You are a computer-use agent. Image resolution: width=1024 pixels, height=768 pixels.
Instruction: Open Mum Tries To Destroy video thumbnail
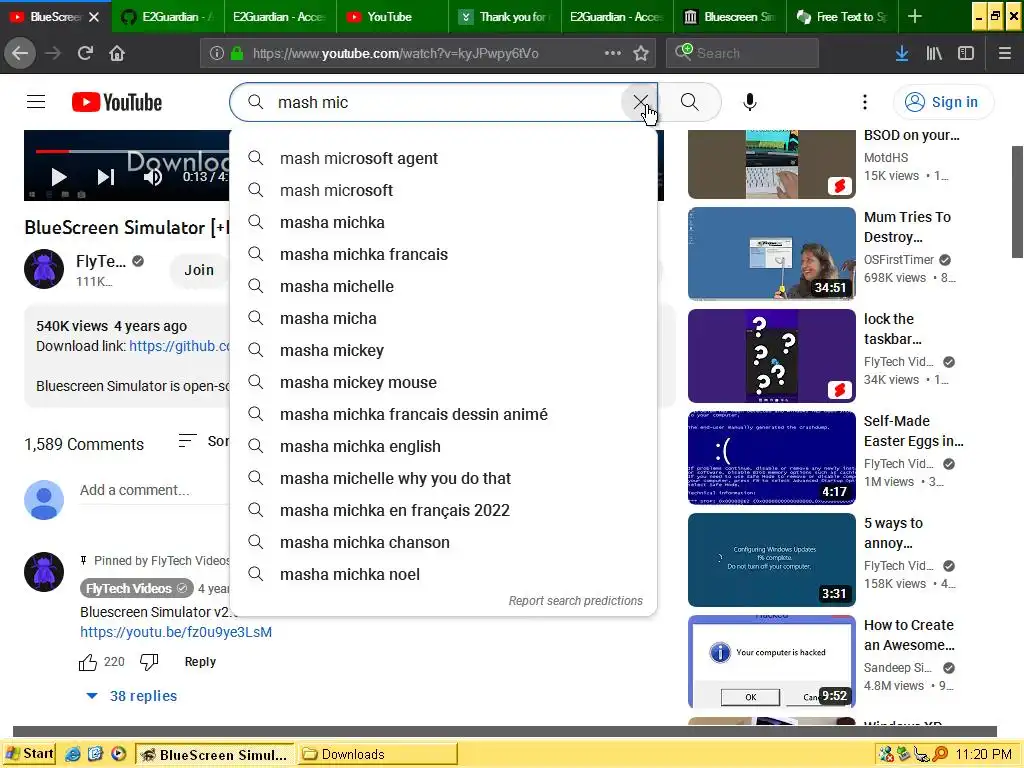pyautogui.click(x=771, y=253)
